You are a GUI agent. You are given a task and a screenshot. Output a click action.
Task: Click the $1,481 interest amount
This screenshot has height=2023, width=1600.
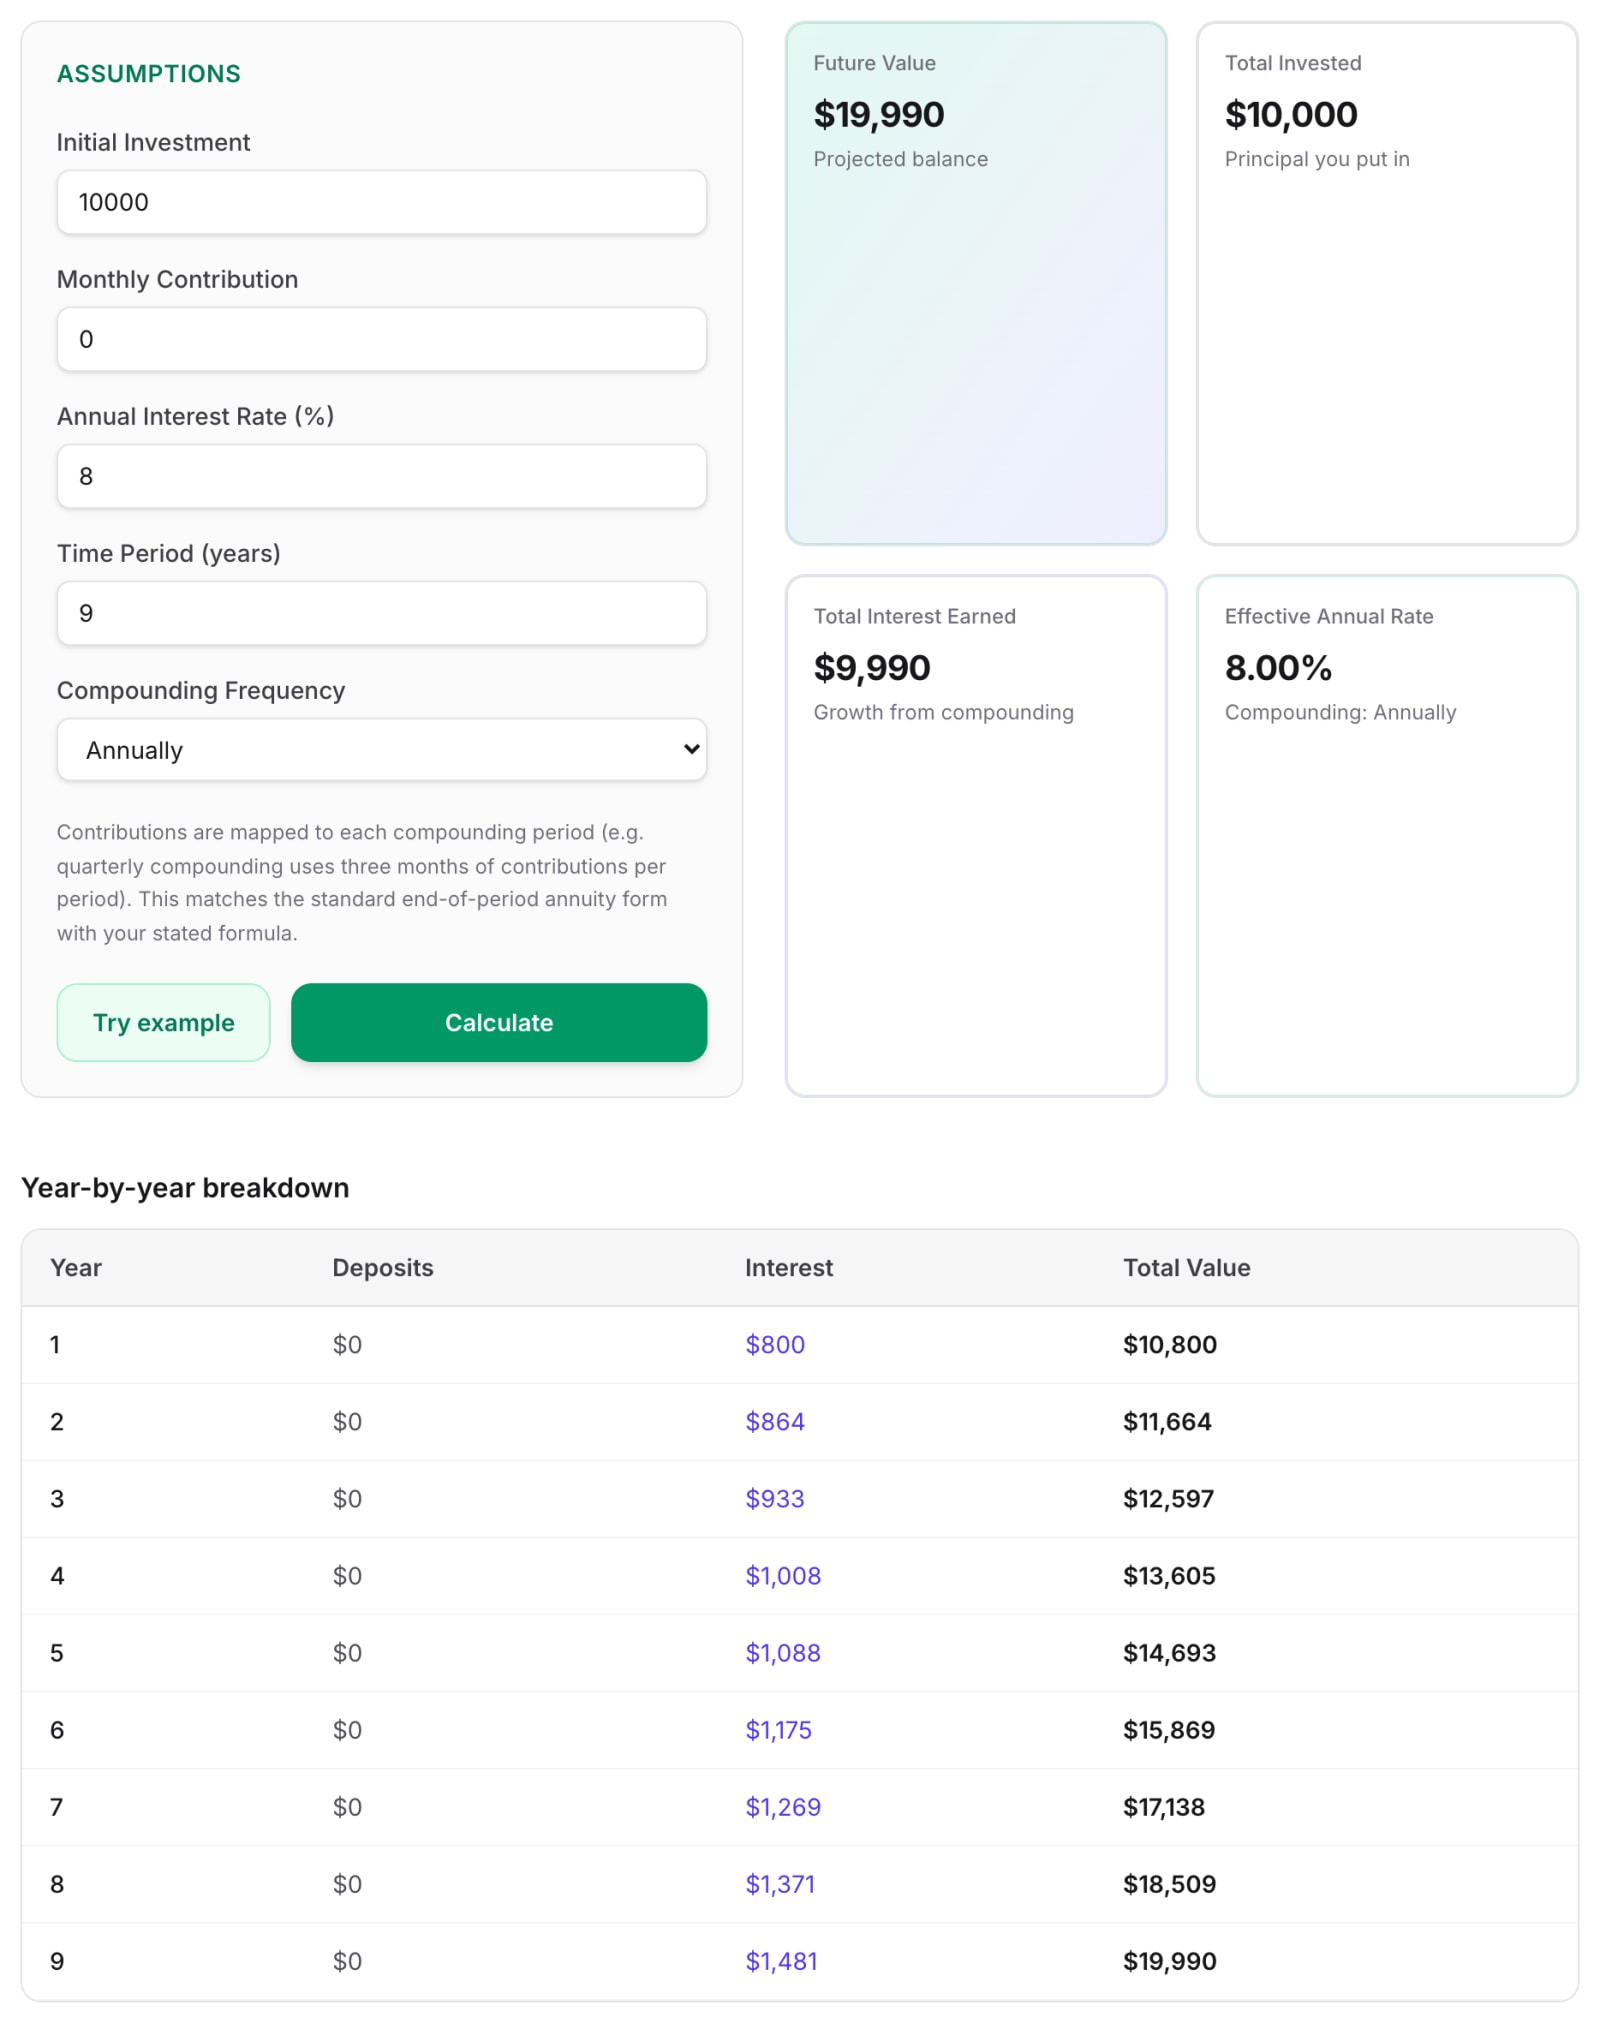[x=781, y=1960]
